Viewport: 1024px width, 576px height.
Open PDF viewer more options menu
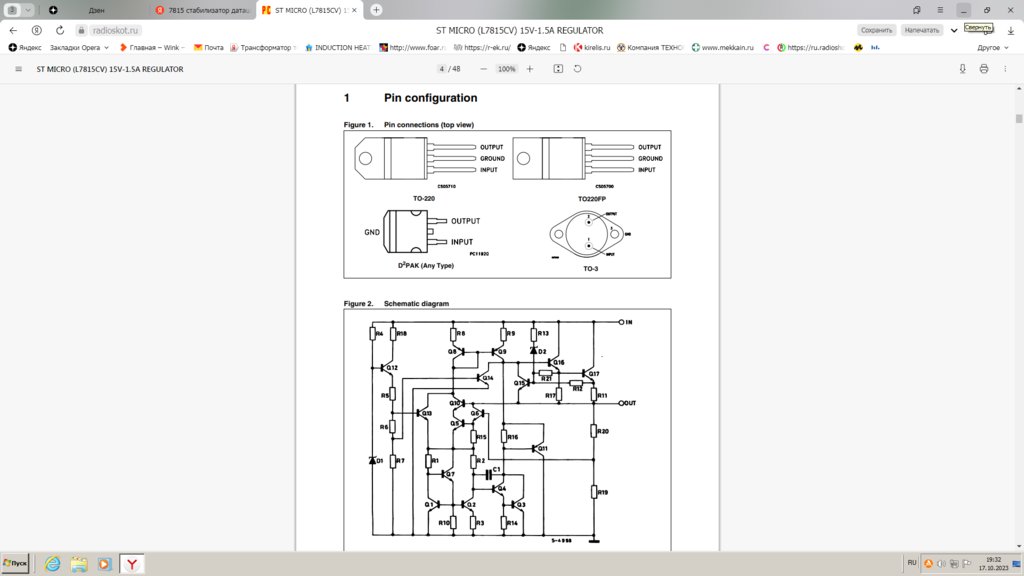pyautogui.click(x=1005, y=69)
